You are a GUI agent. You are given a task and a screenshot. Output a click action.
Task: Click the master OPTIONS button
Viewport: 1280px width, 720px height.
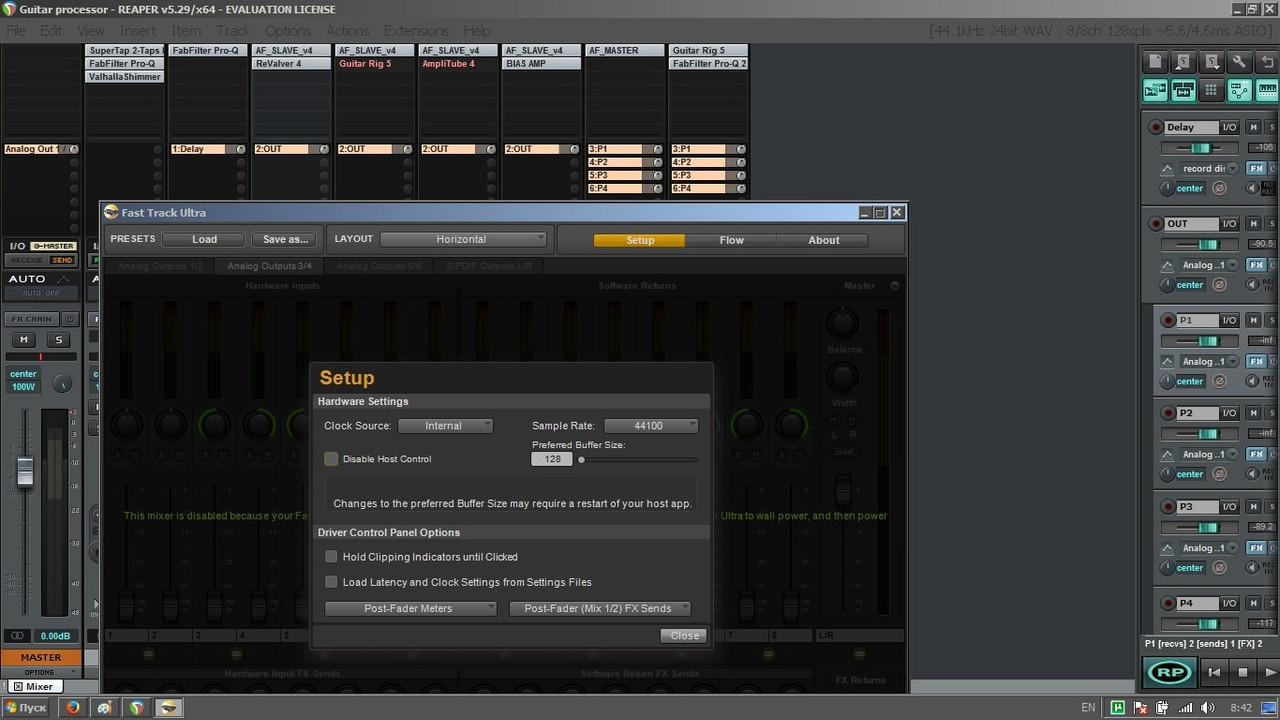point(40,672)
